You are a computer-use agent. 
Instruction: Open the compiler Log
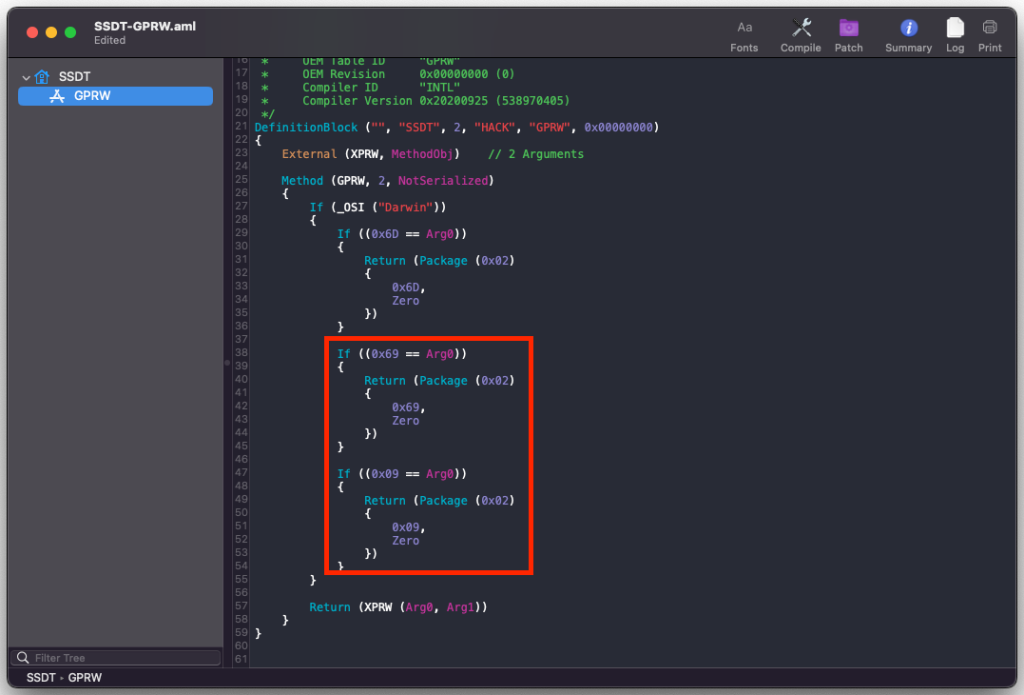coord(955,35)
